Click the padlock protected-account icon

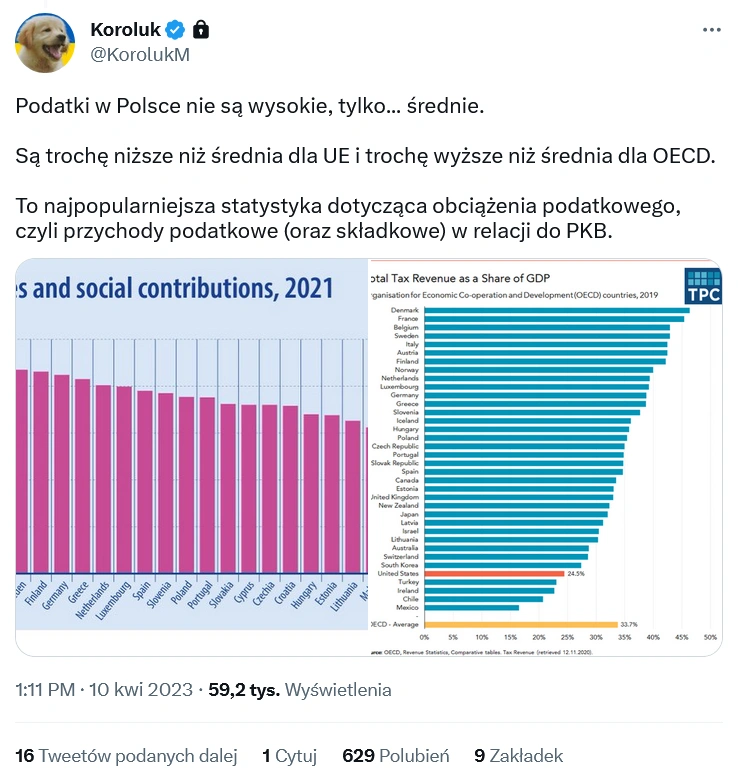pos(200,29)
